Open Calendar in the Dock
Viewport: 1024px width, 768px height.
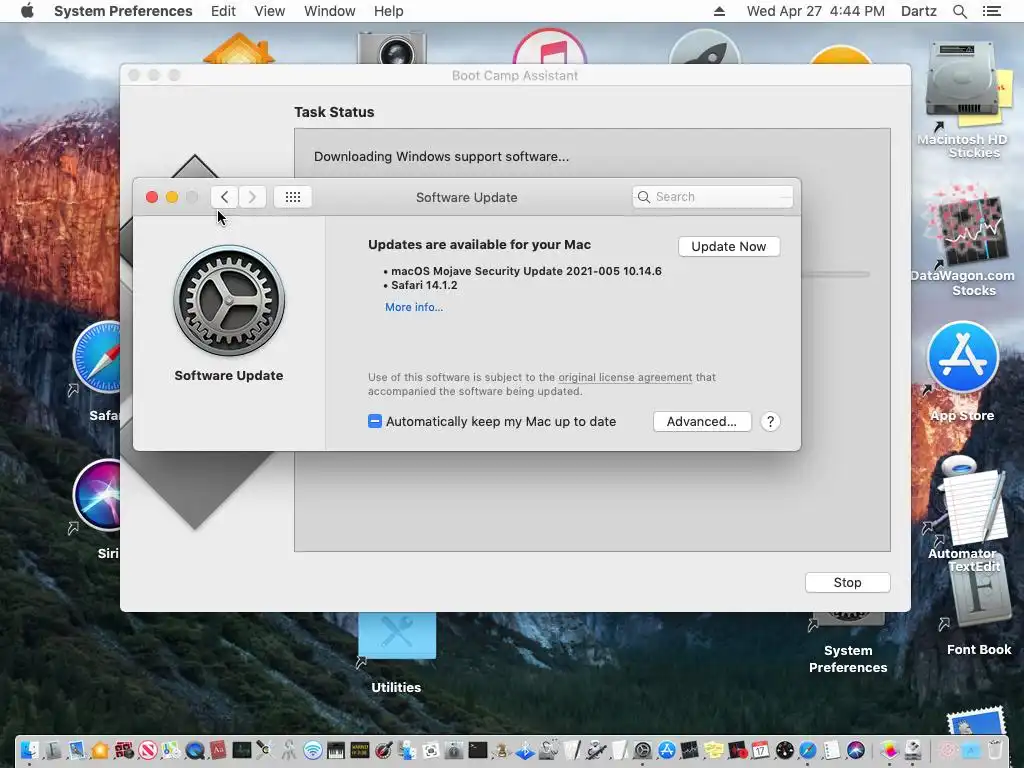click(x=761, y=750)
